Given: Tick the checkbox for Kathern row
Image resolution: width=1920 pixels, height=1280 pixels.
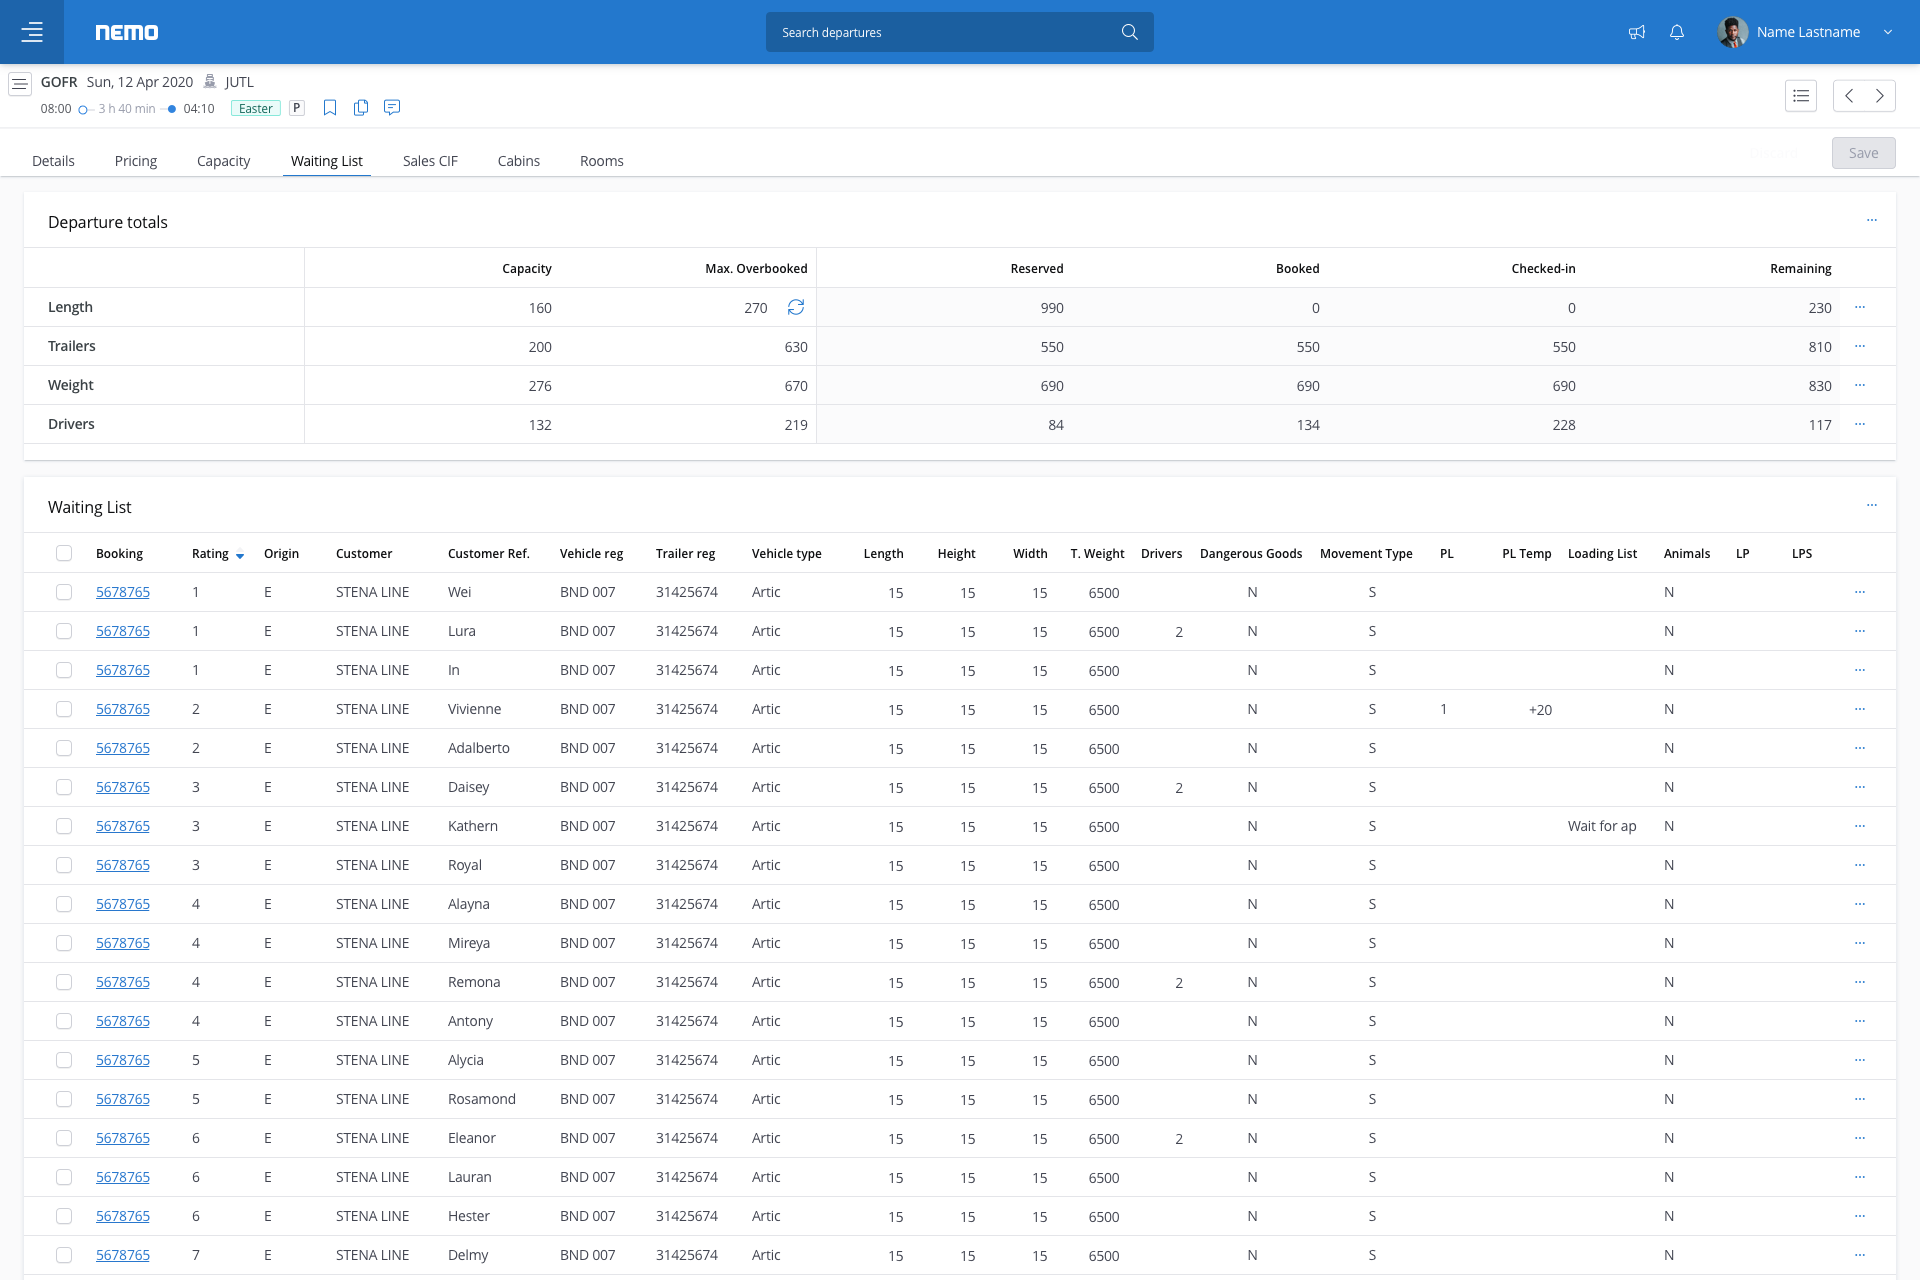Looking at the screenshot, I should click(64, 826).
